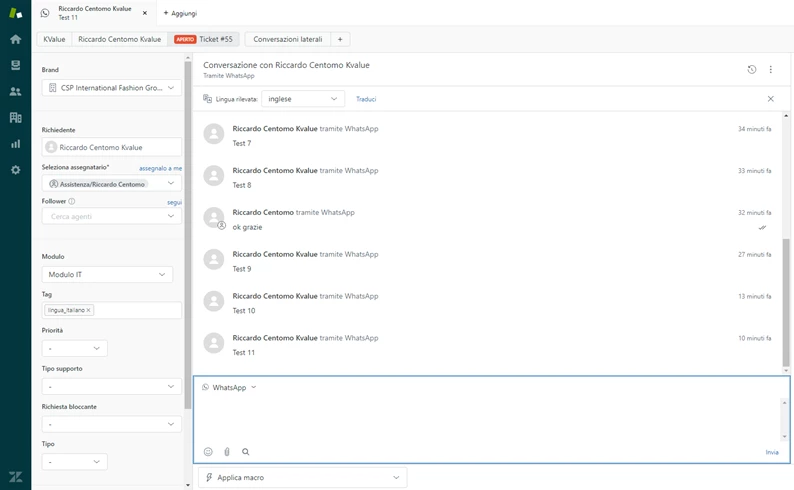This screenshot has width=794, height=490.
Task: Open the assignee dropdown Assistenza/Riccardo Centomo
Action: 112,184
